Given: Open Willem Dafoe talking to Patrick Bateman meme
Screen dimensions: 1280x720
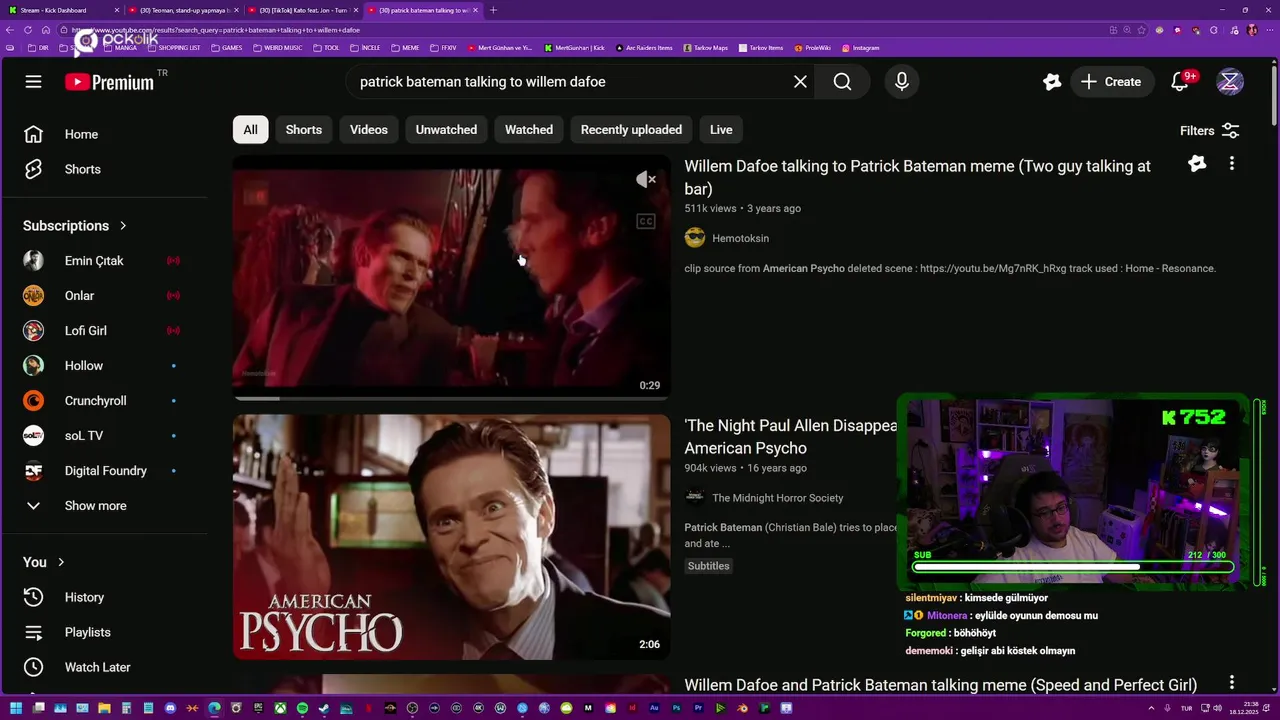Looking at the screenshot, I should coord(917,177).
